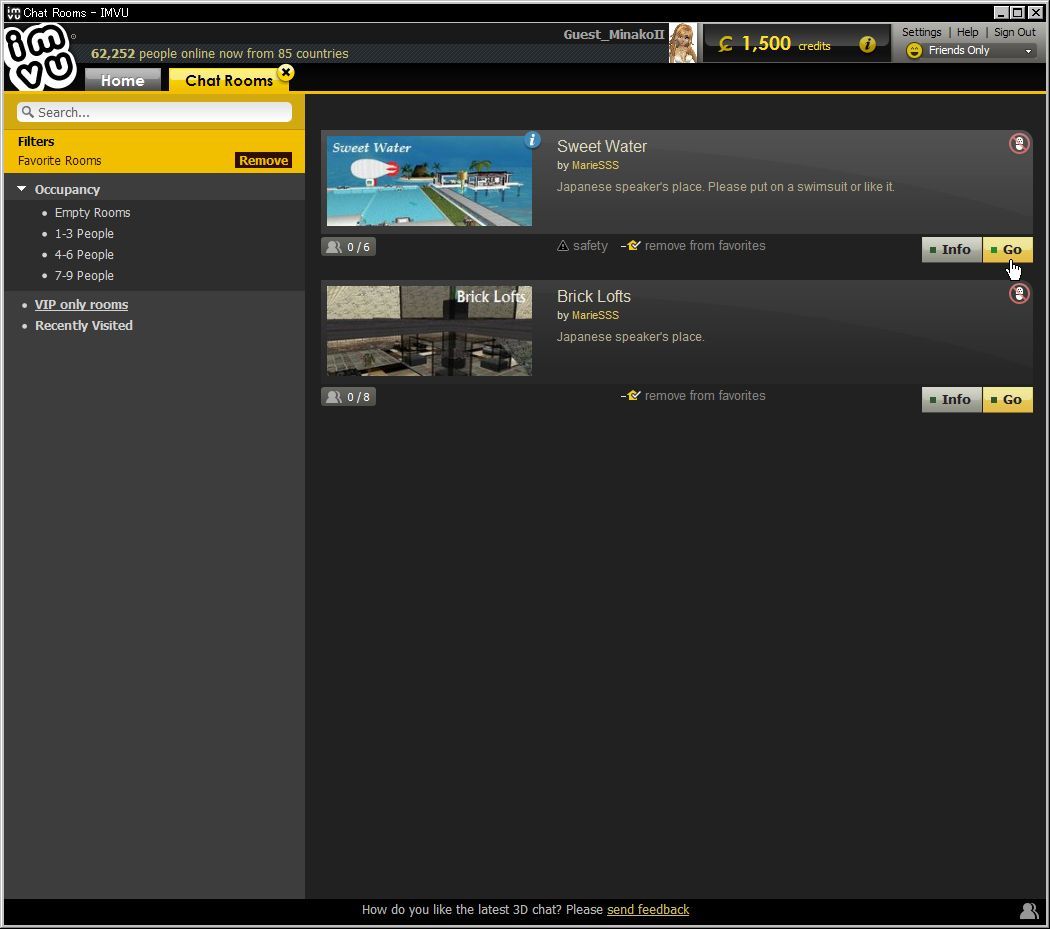Remove Brick Lofts from favorites
Image resolution: width=1050 pixels, height=929 pixels.
[x=704, y=396]
